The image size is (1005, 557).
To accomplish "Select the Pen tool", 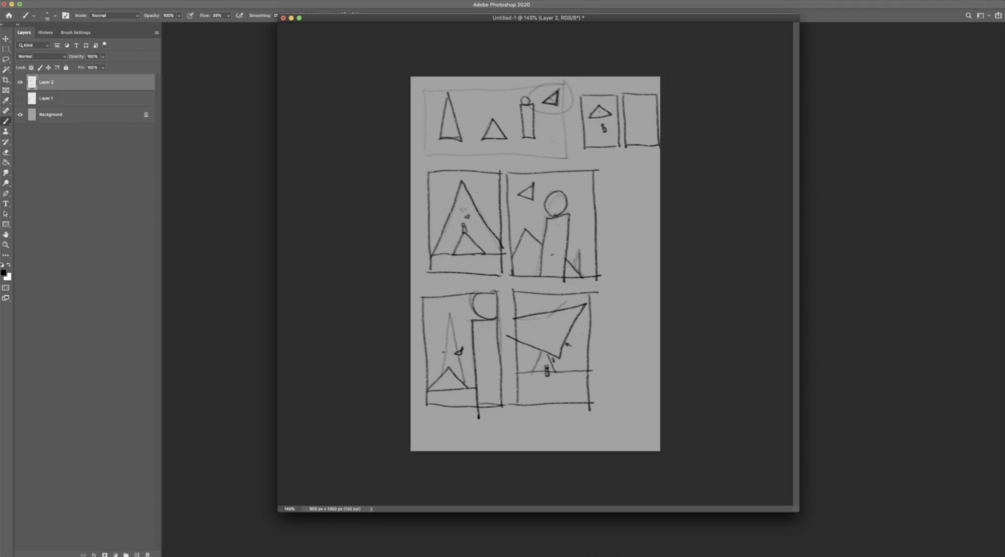I will pyautogui.click(x=6, y=194).
